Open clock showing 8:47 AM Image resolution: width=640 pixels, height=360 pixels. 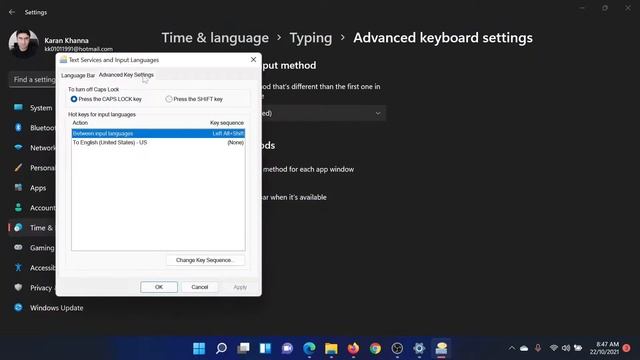(x=604, y=348)
